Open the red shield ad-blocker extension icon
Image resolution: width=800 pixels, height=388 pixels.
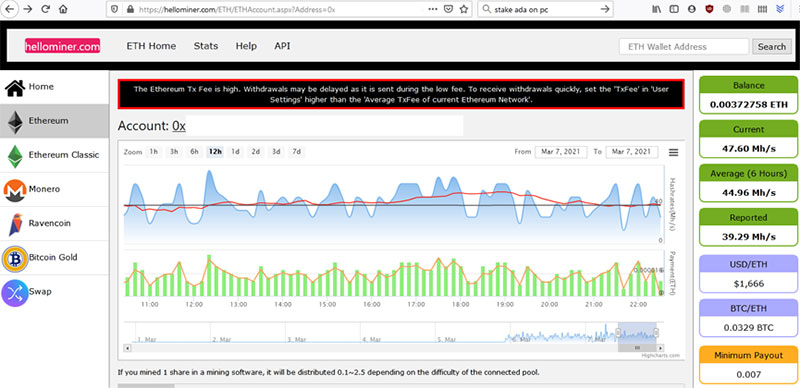[x=709, y=9]
